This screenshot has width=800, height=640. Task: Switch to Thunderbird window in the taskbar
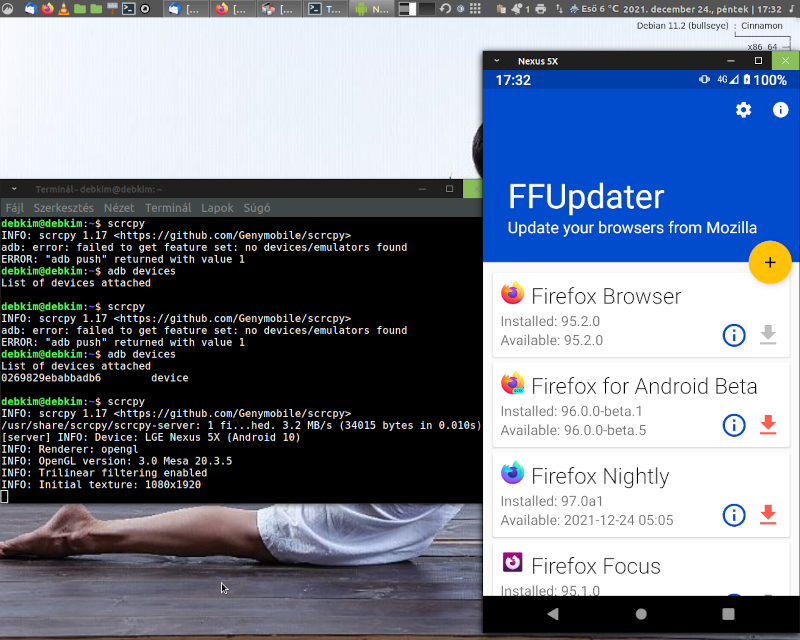tap(185, 9)
